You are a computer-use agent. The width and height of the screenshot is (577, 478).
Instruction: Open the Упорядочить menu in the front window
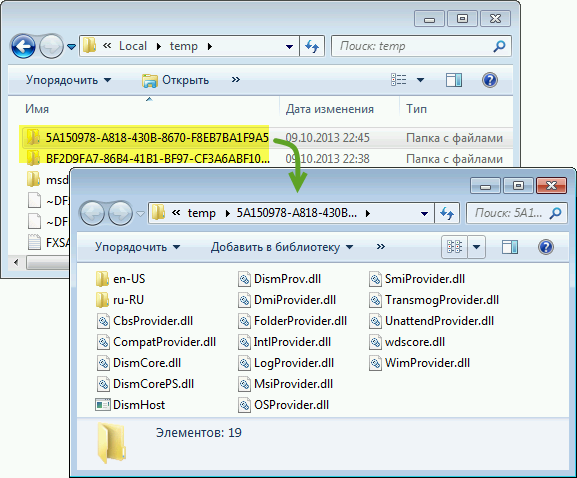click(138, 247)
